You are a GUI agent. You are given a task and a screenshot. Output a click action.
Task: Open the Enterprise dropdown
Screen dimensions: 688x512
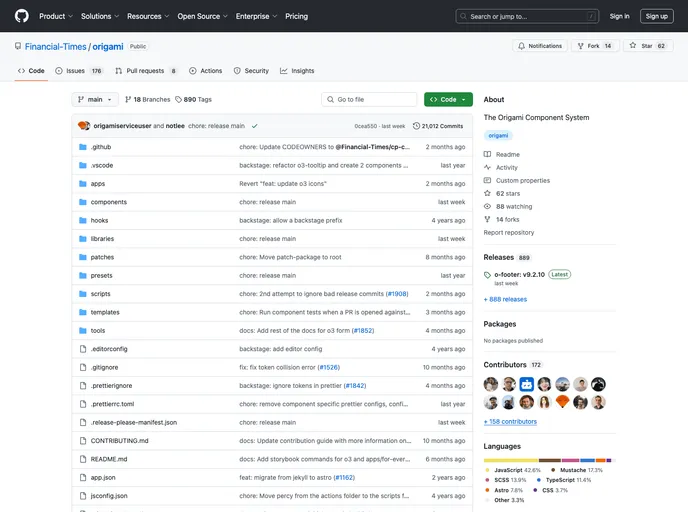click(x=256, y=16)
